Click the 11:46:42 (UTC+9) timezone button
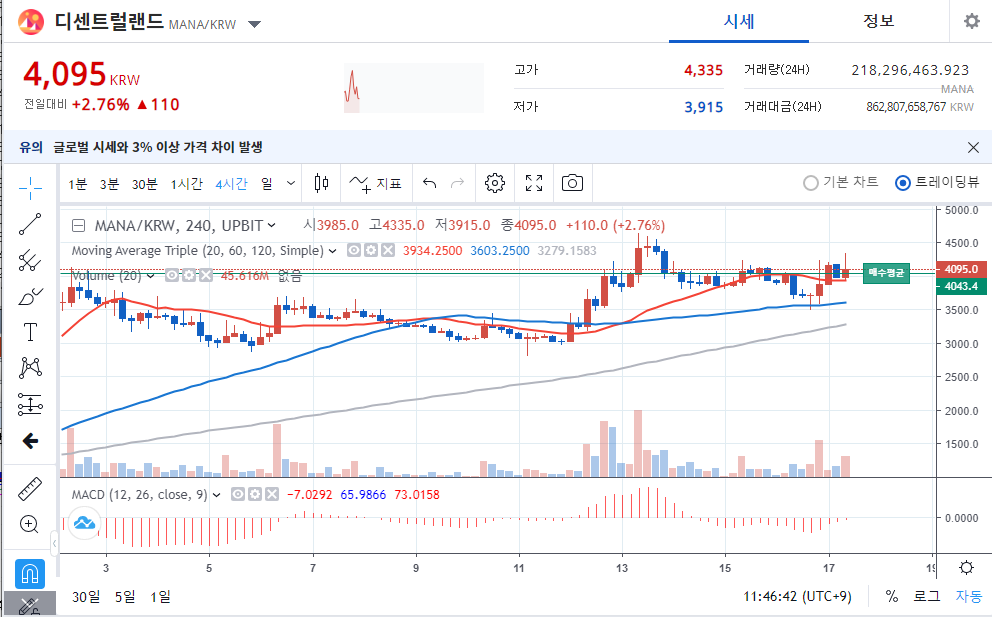This screenshot has width=992, height=617. point(797,597)
